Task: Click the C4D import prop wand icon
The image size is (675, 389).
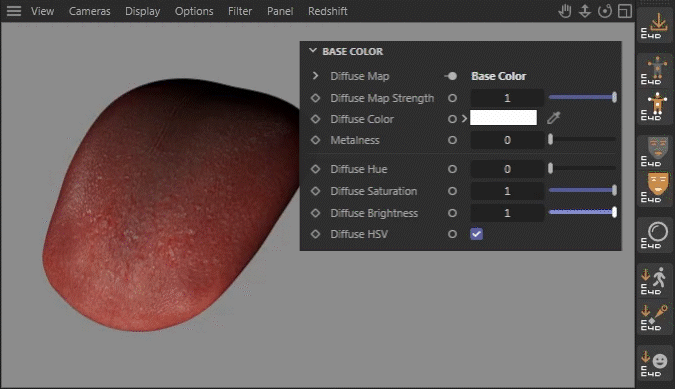Action: click(x=654, y=318)
